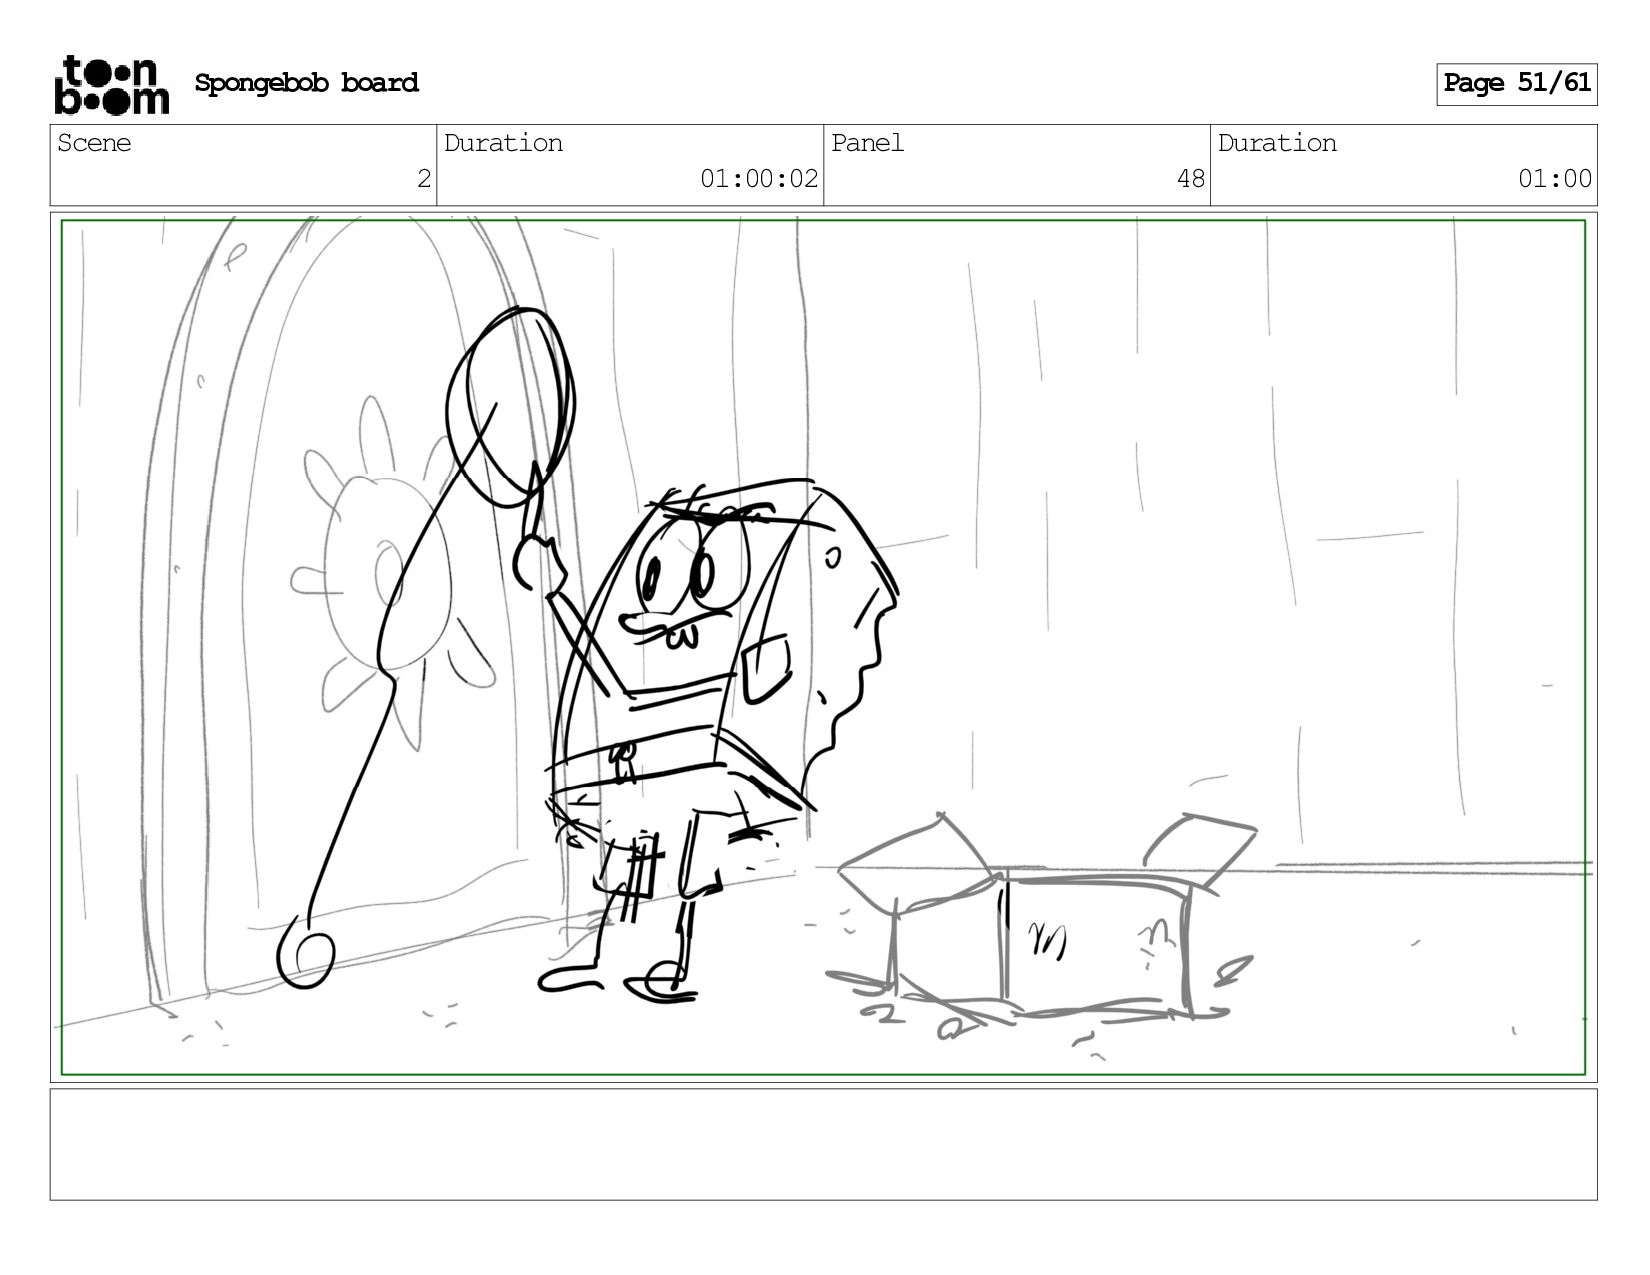Click the empty notes box below the panel
This screenshot has height=1275, width=1650.
(x=824, y=1144)
